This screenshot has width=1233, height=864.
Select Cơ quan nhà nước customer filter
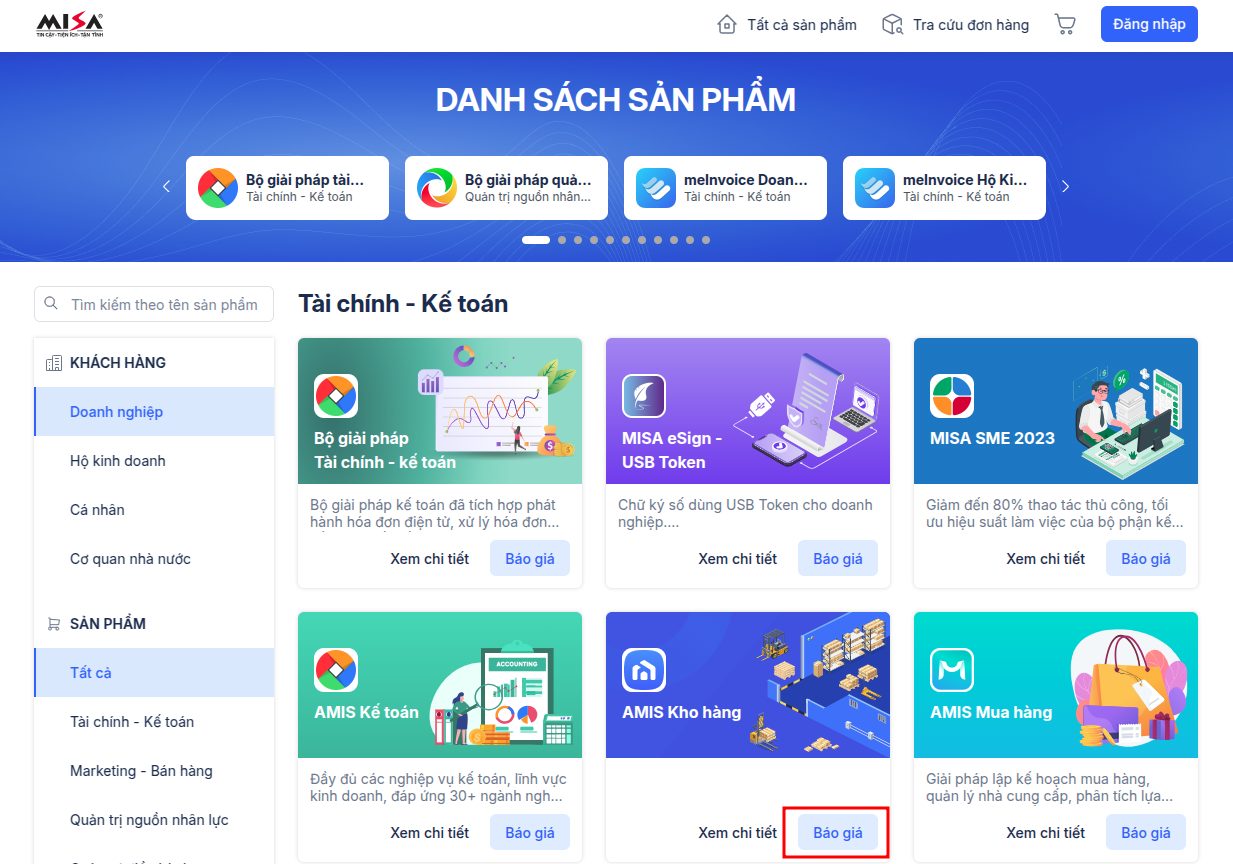point(154,559)
